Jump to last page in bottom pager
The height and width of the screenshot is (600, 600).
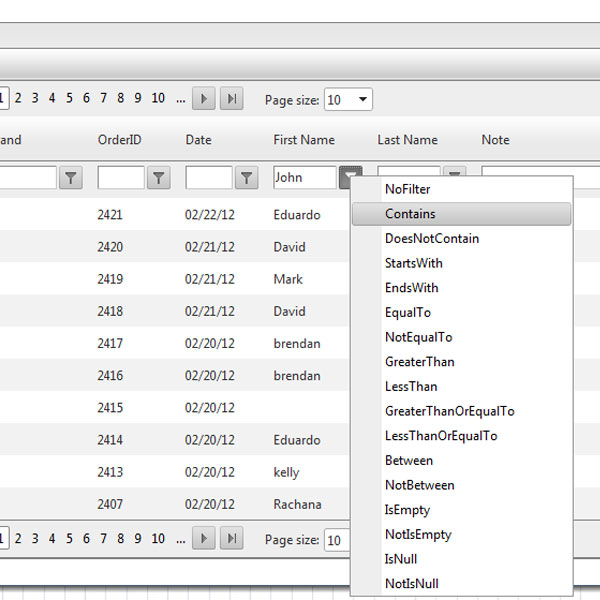231,539
